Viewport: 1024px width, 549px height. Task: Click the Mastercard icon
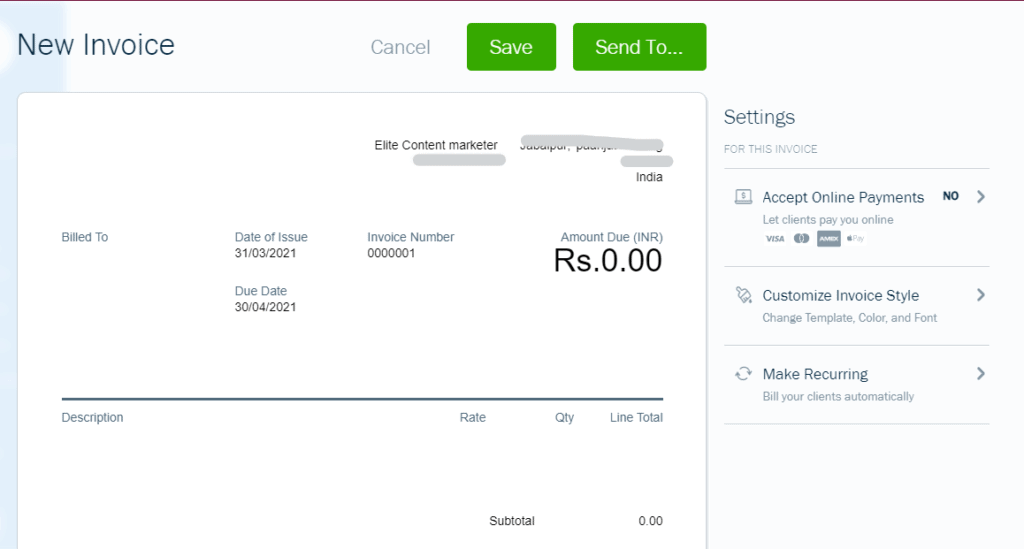click(801, 239)
